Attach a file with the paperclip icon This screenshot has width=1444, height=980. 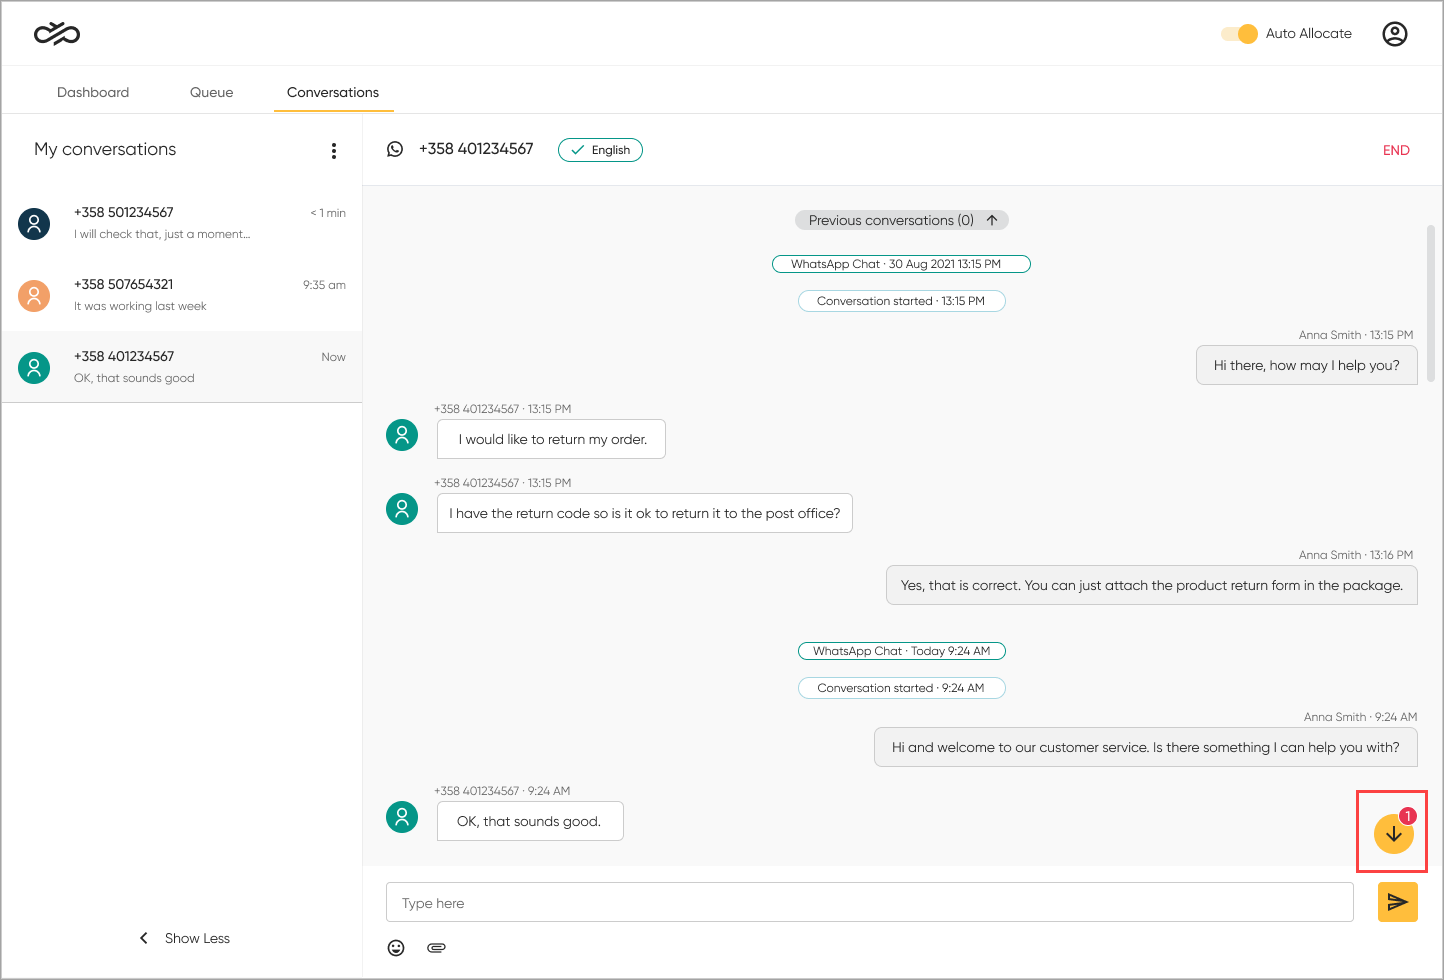point(436,948)
